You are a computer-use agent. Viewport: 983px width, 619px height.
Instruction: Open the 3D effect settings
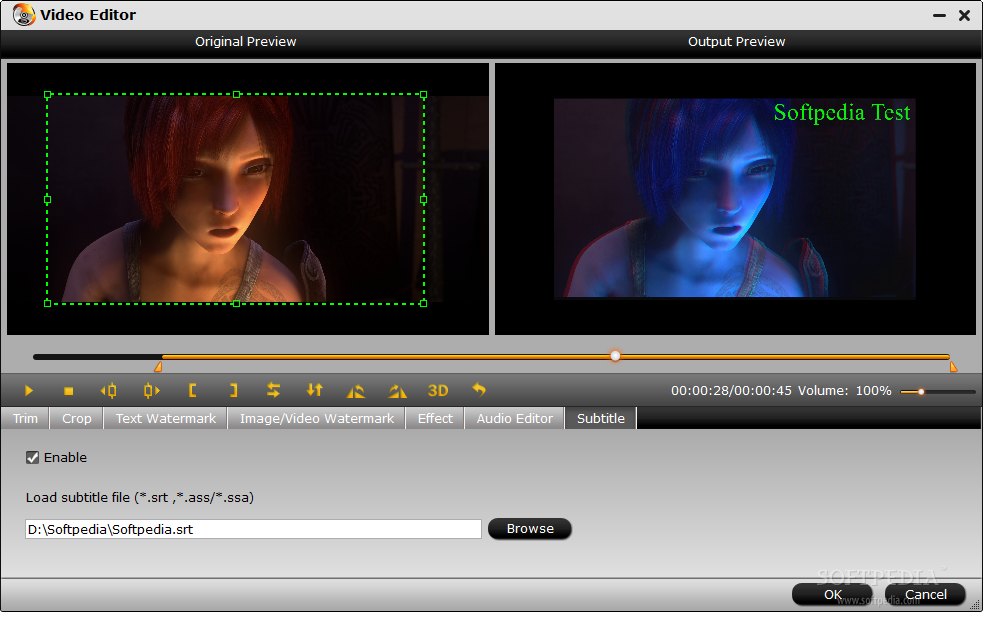click(x=438, y=391)
